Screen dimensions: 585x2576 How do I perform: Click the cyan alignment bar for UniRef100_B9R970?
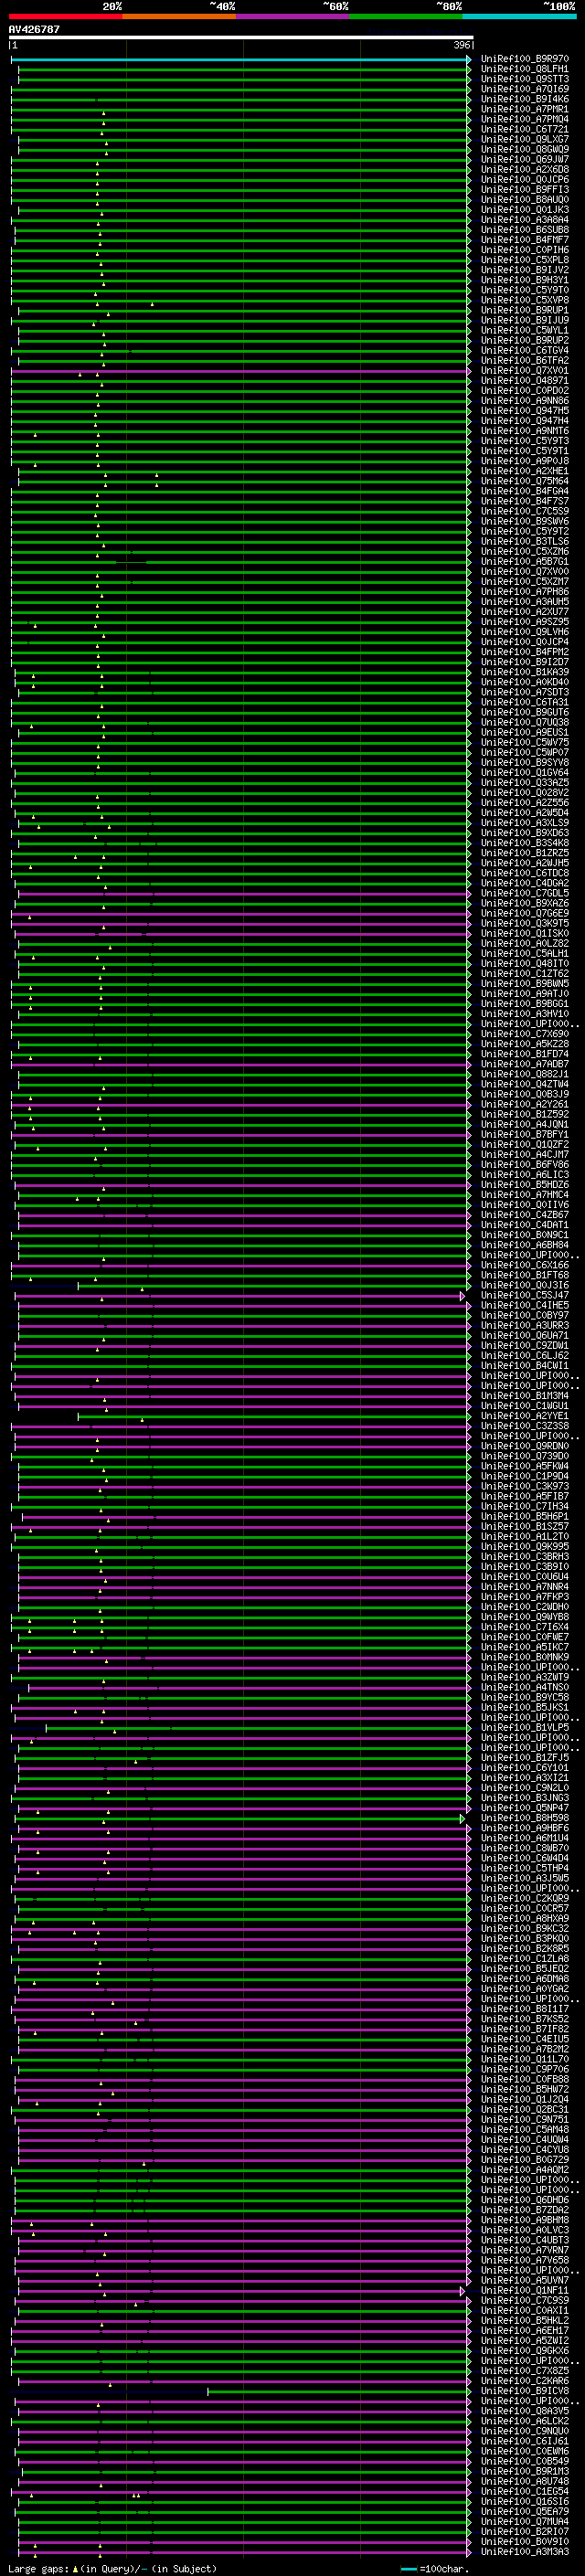(240, 60)
